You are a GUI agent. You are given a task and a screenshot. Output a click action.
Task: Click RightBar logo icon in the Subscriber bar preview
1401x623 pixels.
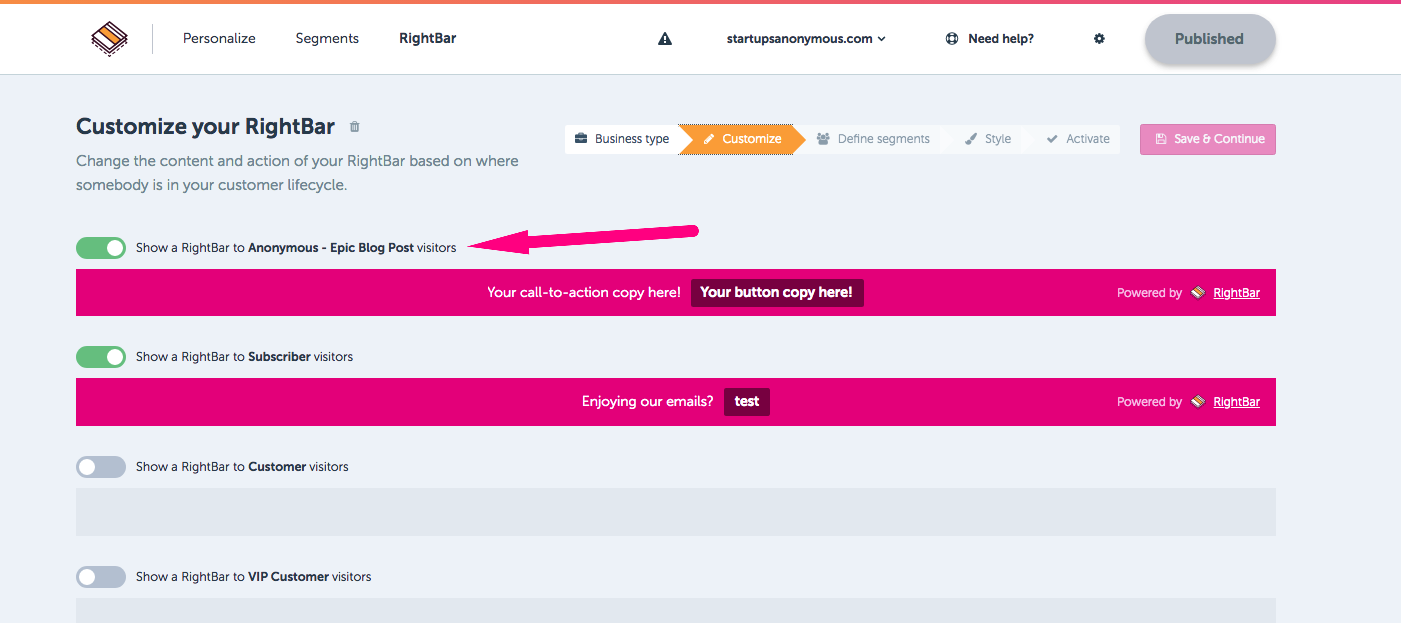pyautogui.click(x=1198, y=402)
